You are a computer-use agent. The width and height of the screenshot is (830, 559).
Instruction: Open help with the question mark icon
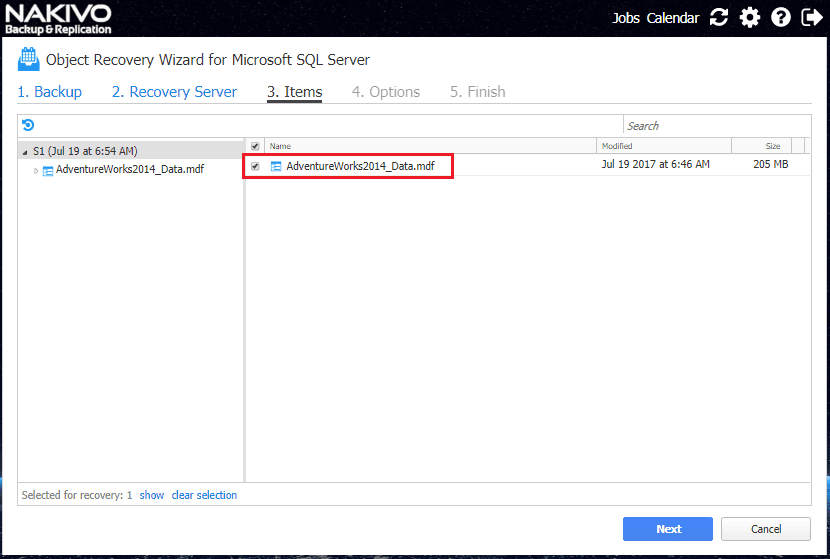click(782, 18)
